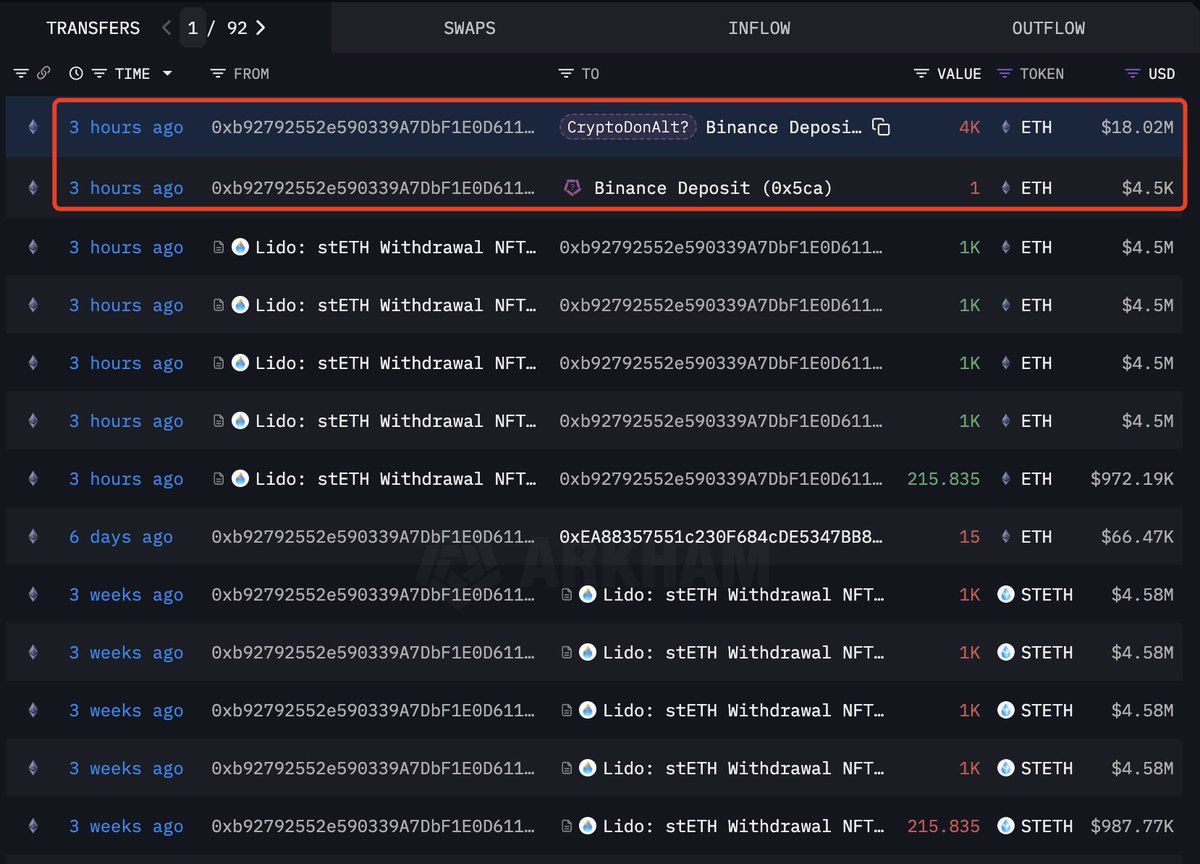Open '3 weeks ago' link in $987.77K row
The height and width of the screenshot is (864, 1200).
(x=126, y=826)
